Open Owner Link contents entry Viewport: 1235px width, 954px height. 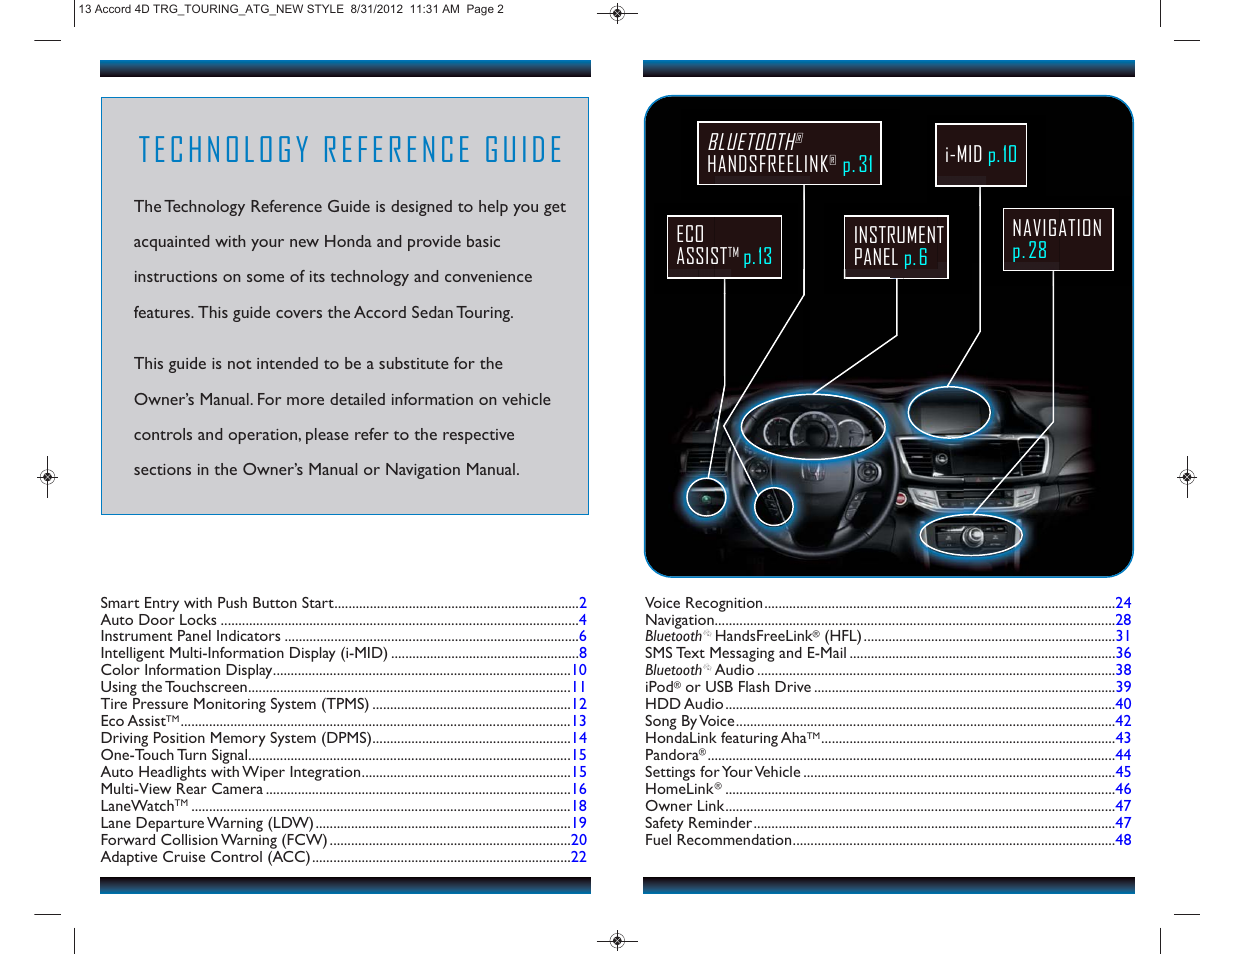(888, 806)
